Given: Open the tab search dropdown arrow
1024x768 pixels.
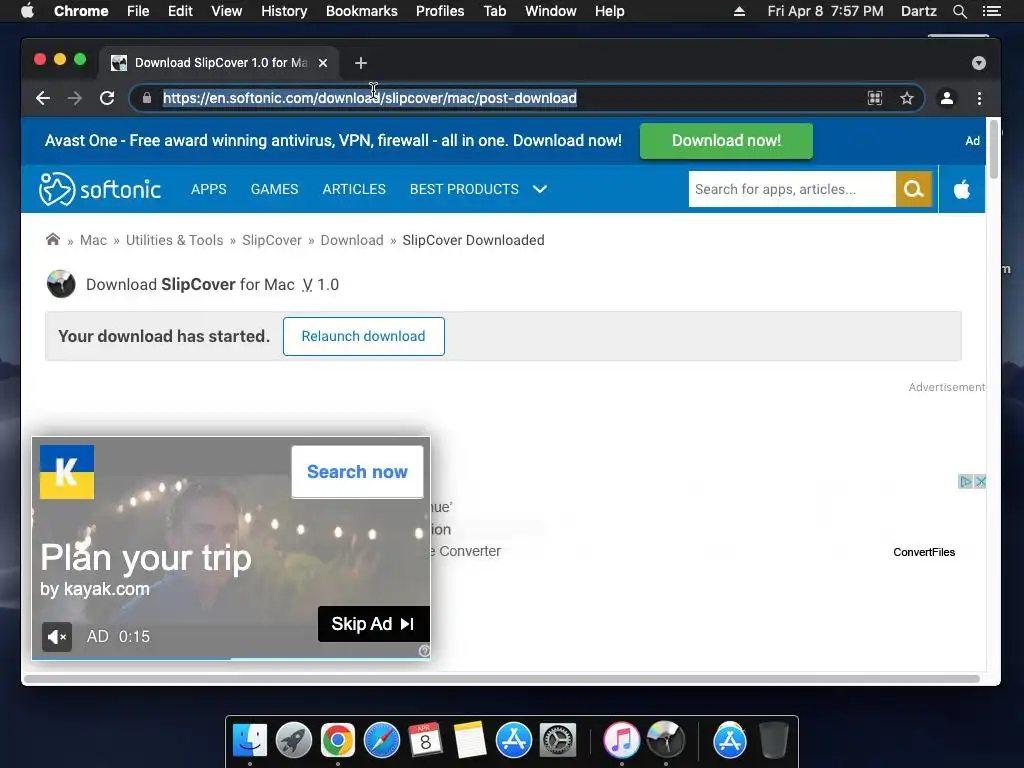Looking at the screenshot, I should click(978, 63).
